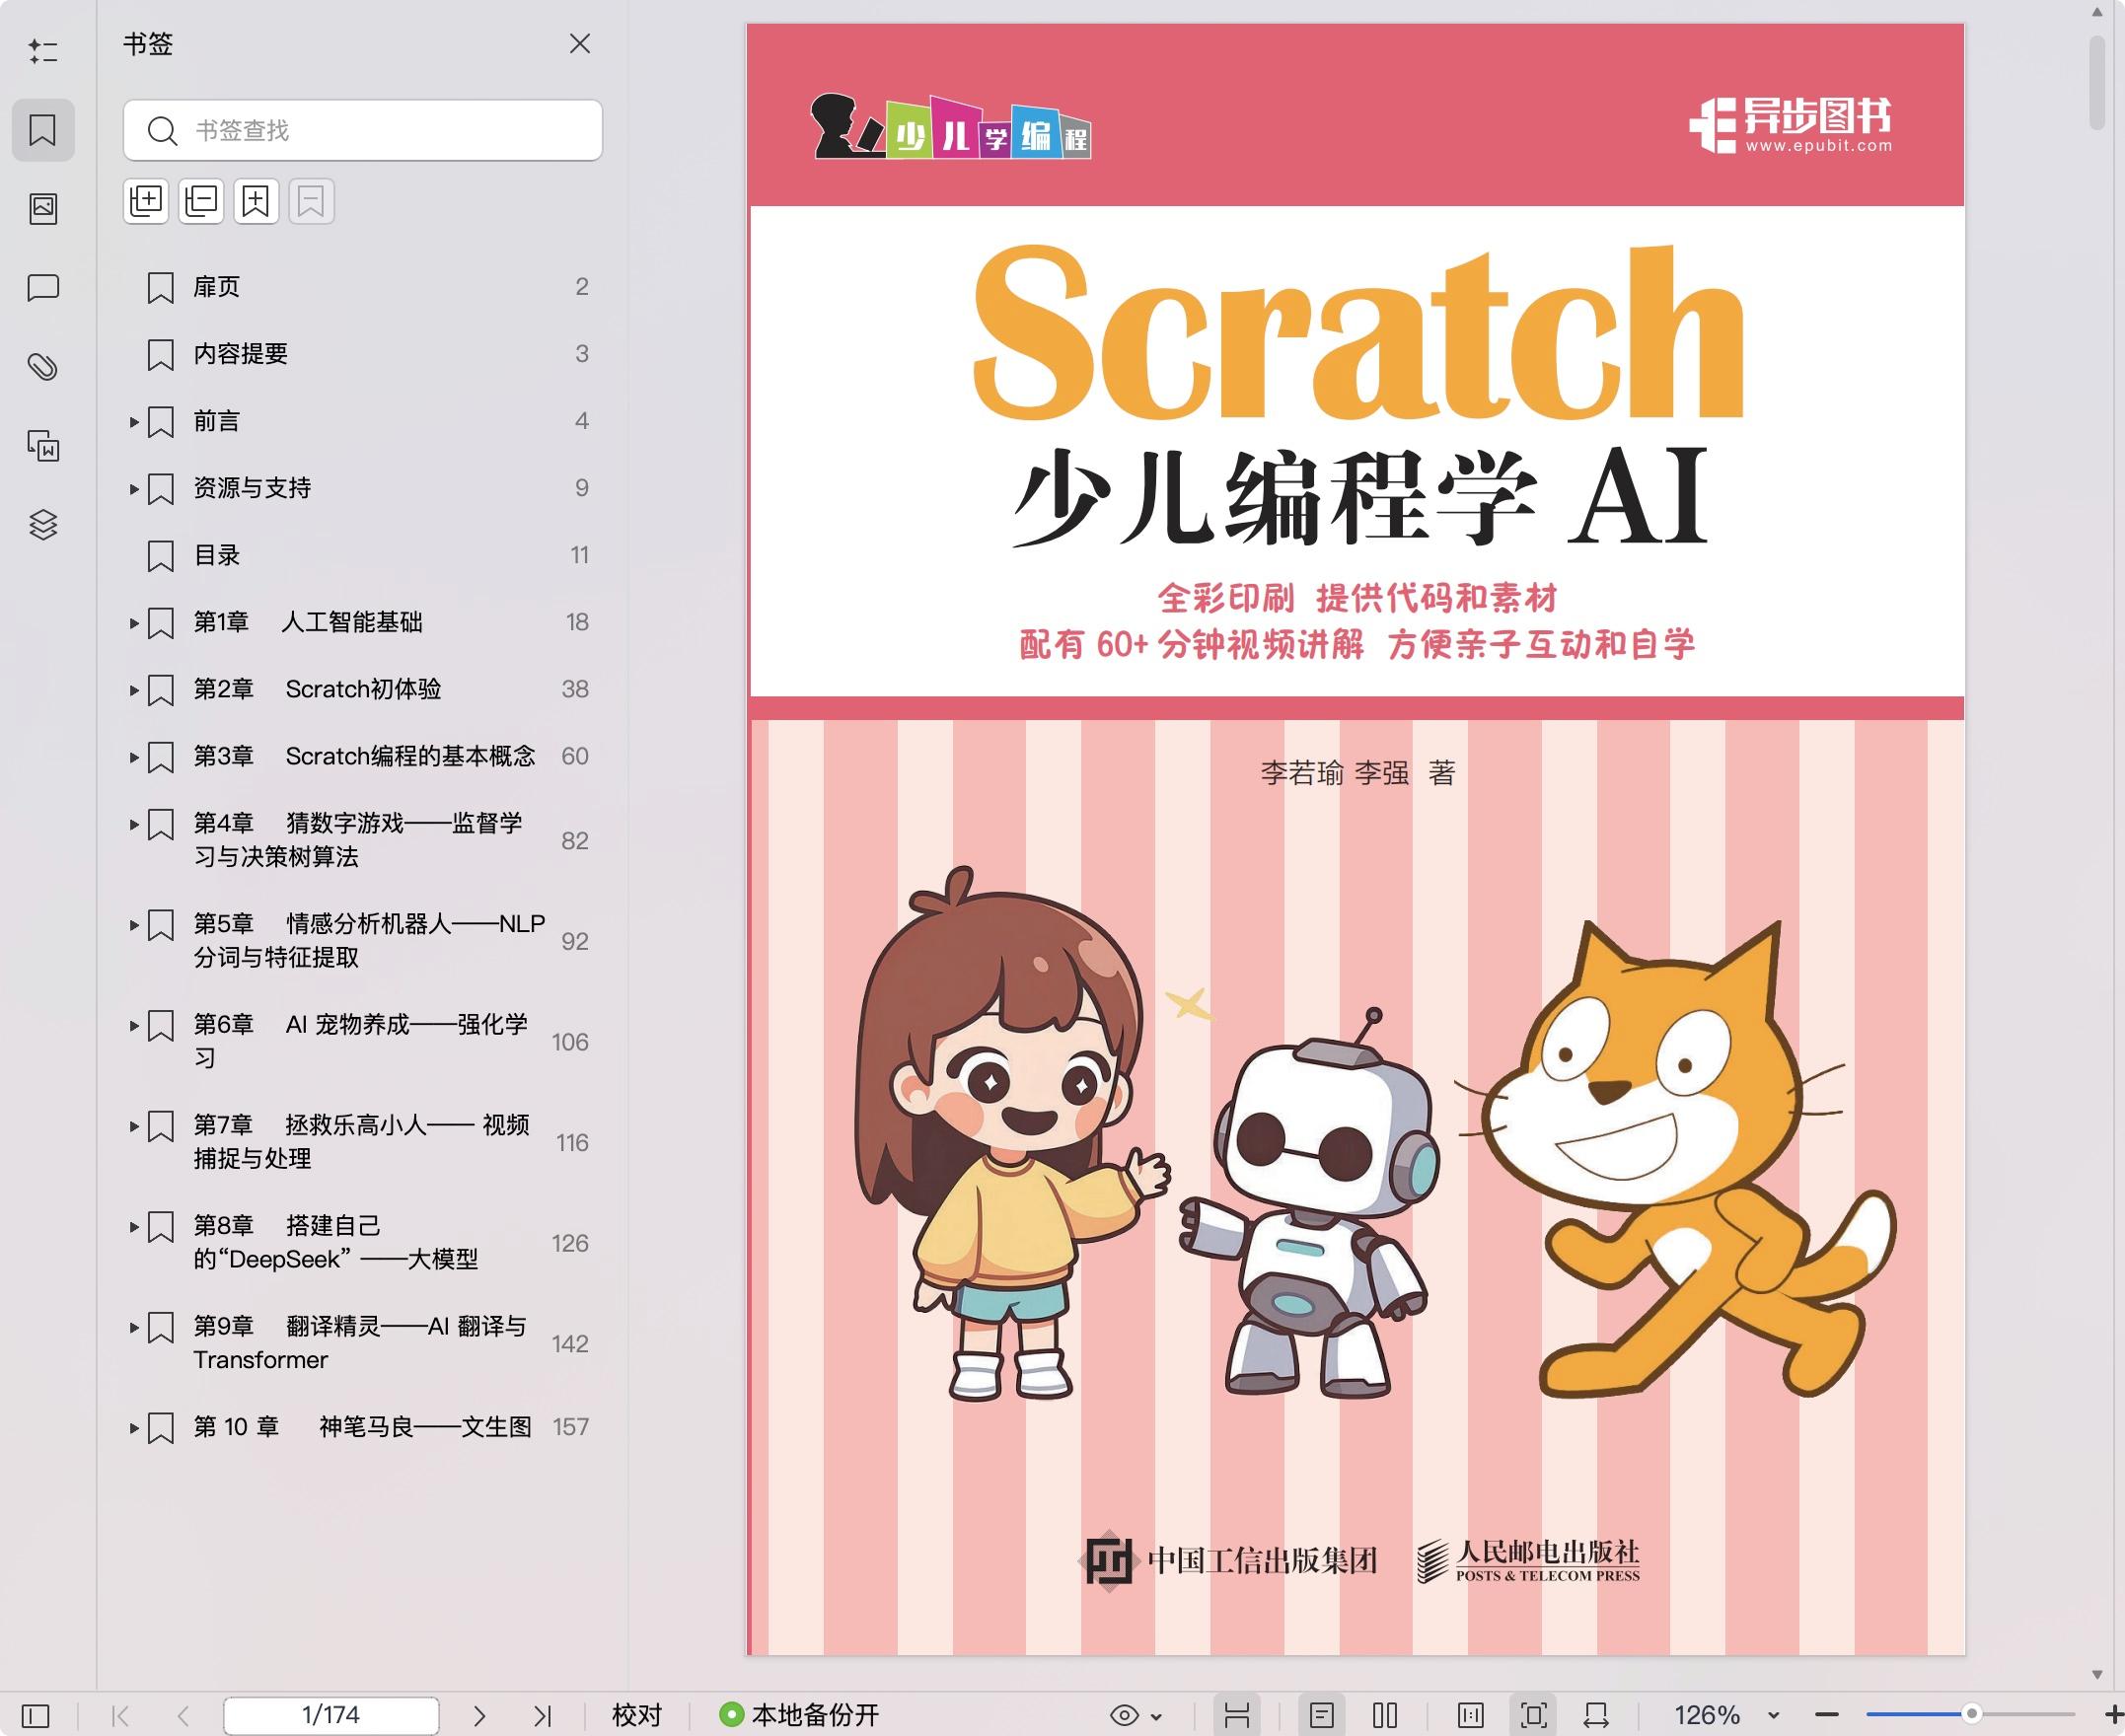Go to 第10章 神笔马良 bookmark text

coord(362,1427)
